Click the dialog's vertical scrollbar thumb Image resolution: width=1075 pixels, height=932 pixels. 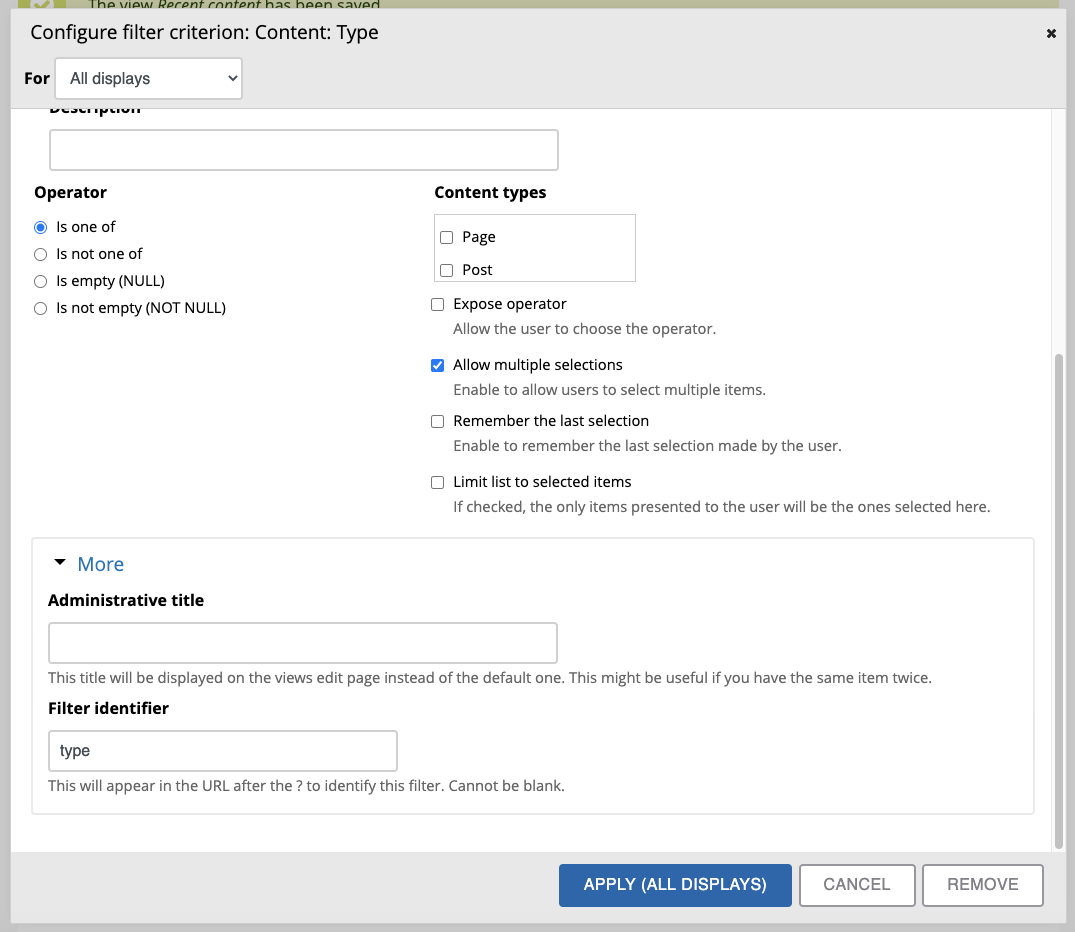click(1059, 601)
